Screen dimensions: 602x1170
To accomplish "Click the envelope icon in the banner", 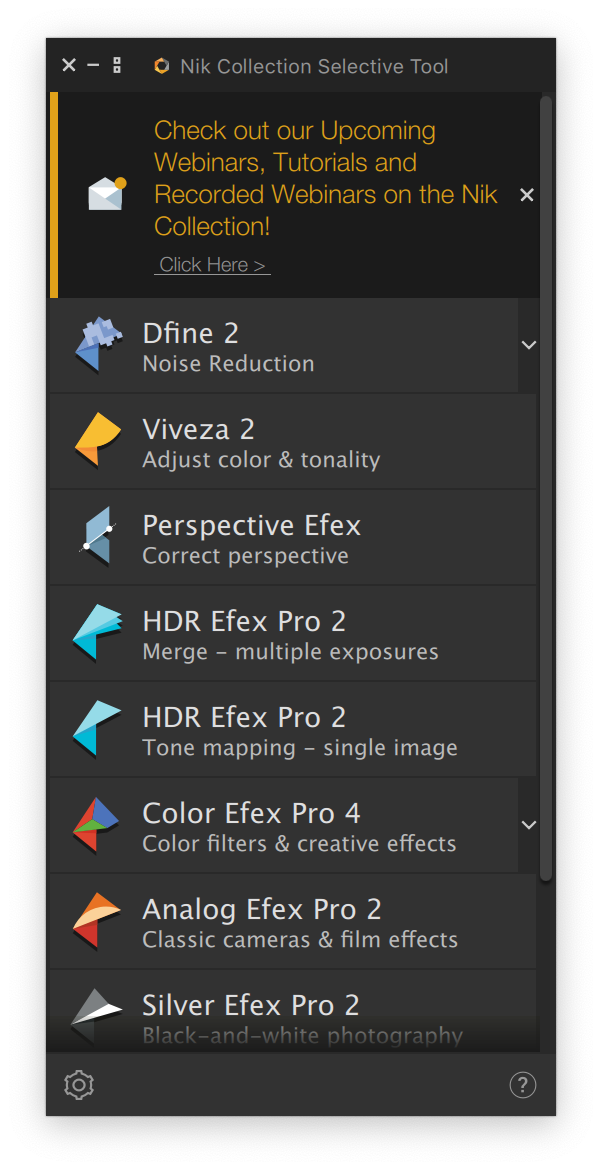I will 106,195.
